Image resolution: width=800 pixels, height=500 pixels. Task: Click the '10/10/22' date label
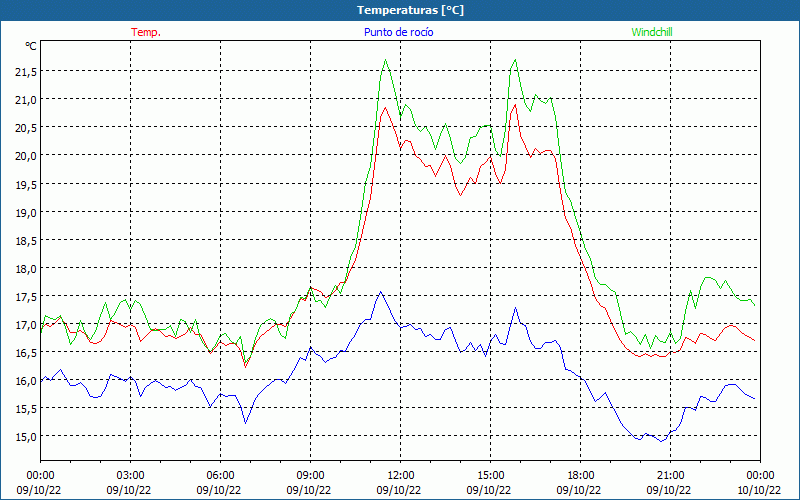click(x=759, y=490)
